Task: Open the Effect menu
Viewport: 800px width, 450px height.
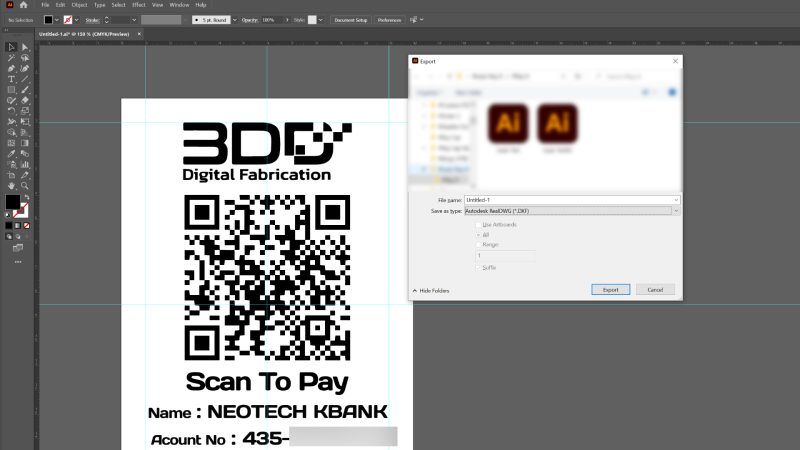Action: point(139,5)
